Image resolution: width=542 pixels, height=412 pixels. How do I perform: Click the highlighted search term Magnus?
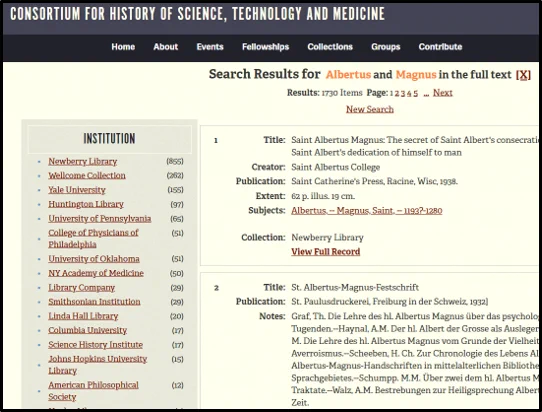coord(416,75)
